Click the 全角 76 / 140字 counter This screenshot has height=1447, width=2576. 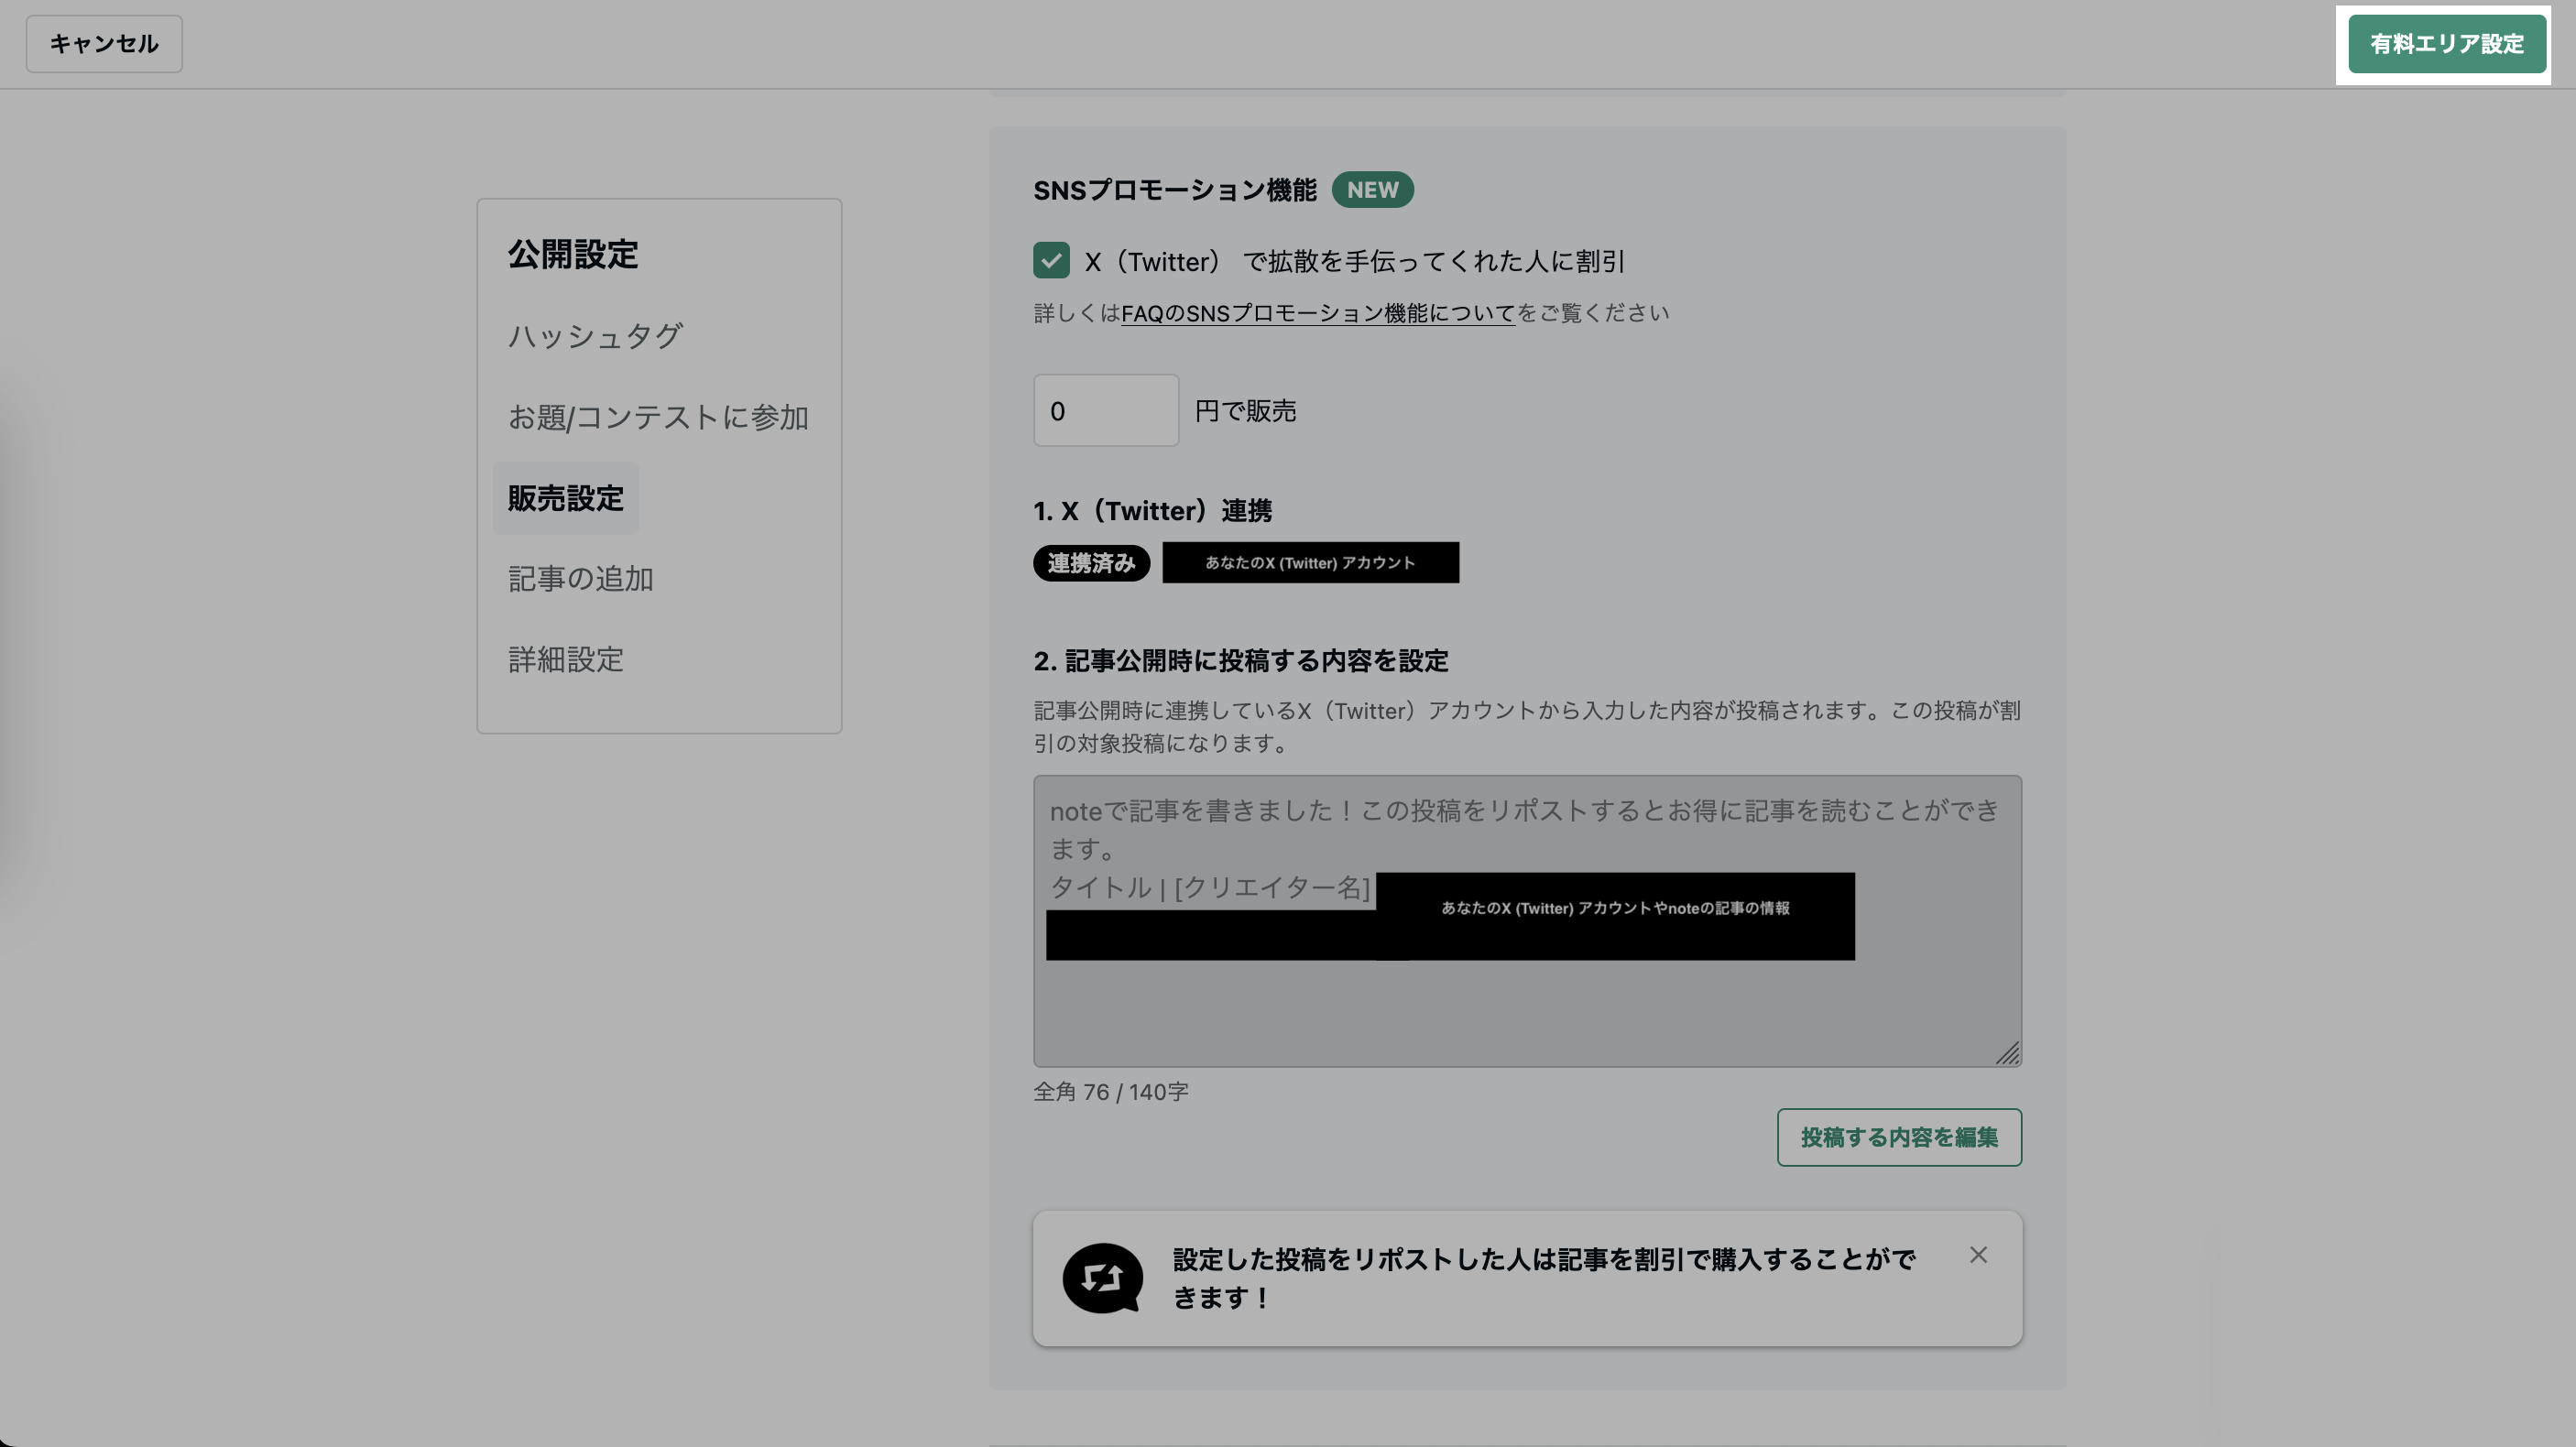[x=1111, y=1092]
